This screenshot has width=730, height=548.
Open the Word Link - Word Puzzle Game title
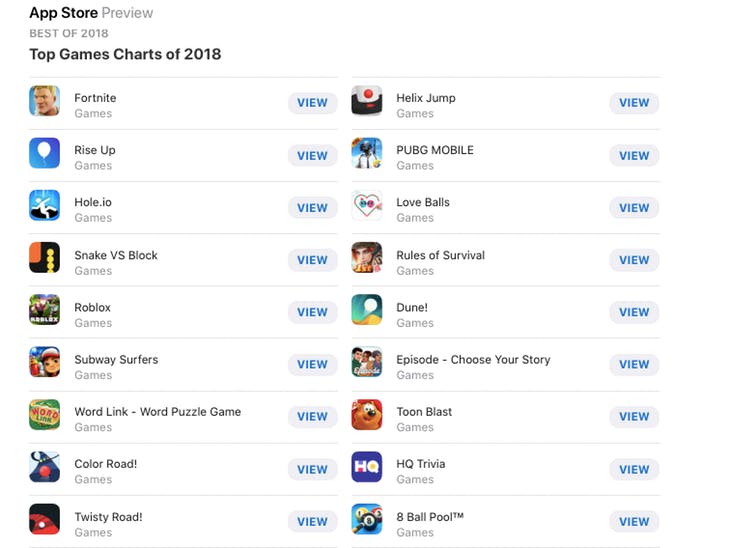tap(157, 411)
